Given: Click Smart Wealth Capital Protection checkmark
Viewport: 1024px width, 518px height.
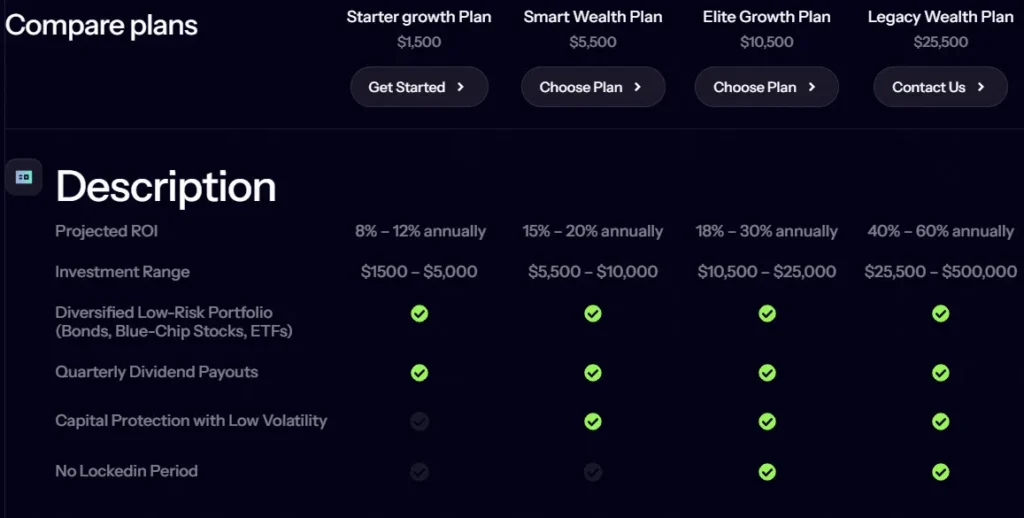Looking at the screenshot, I should (593, 422).
